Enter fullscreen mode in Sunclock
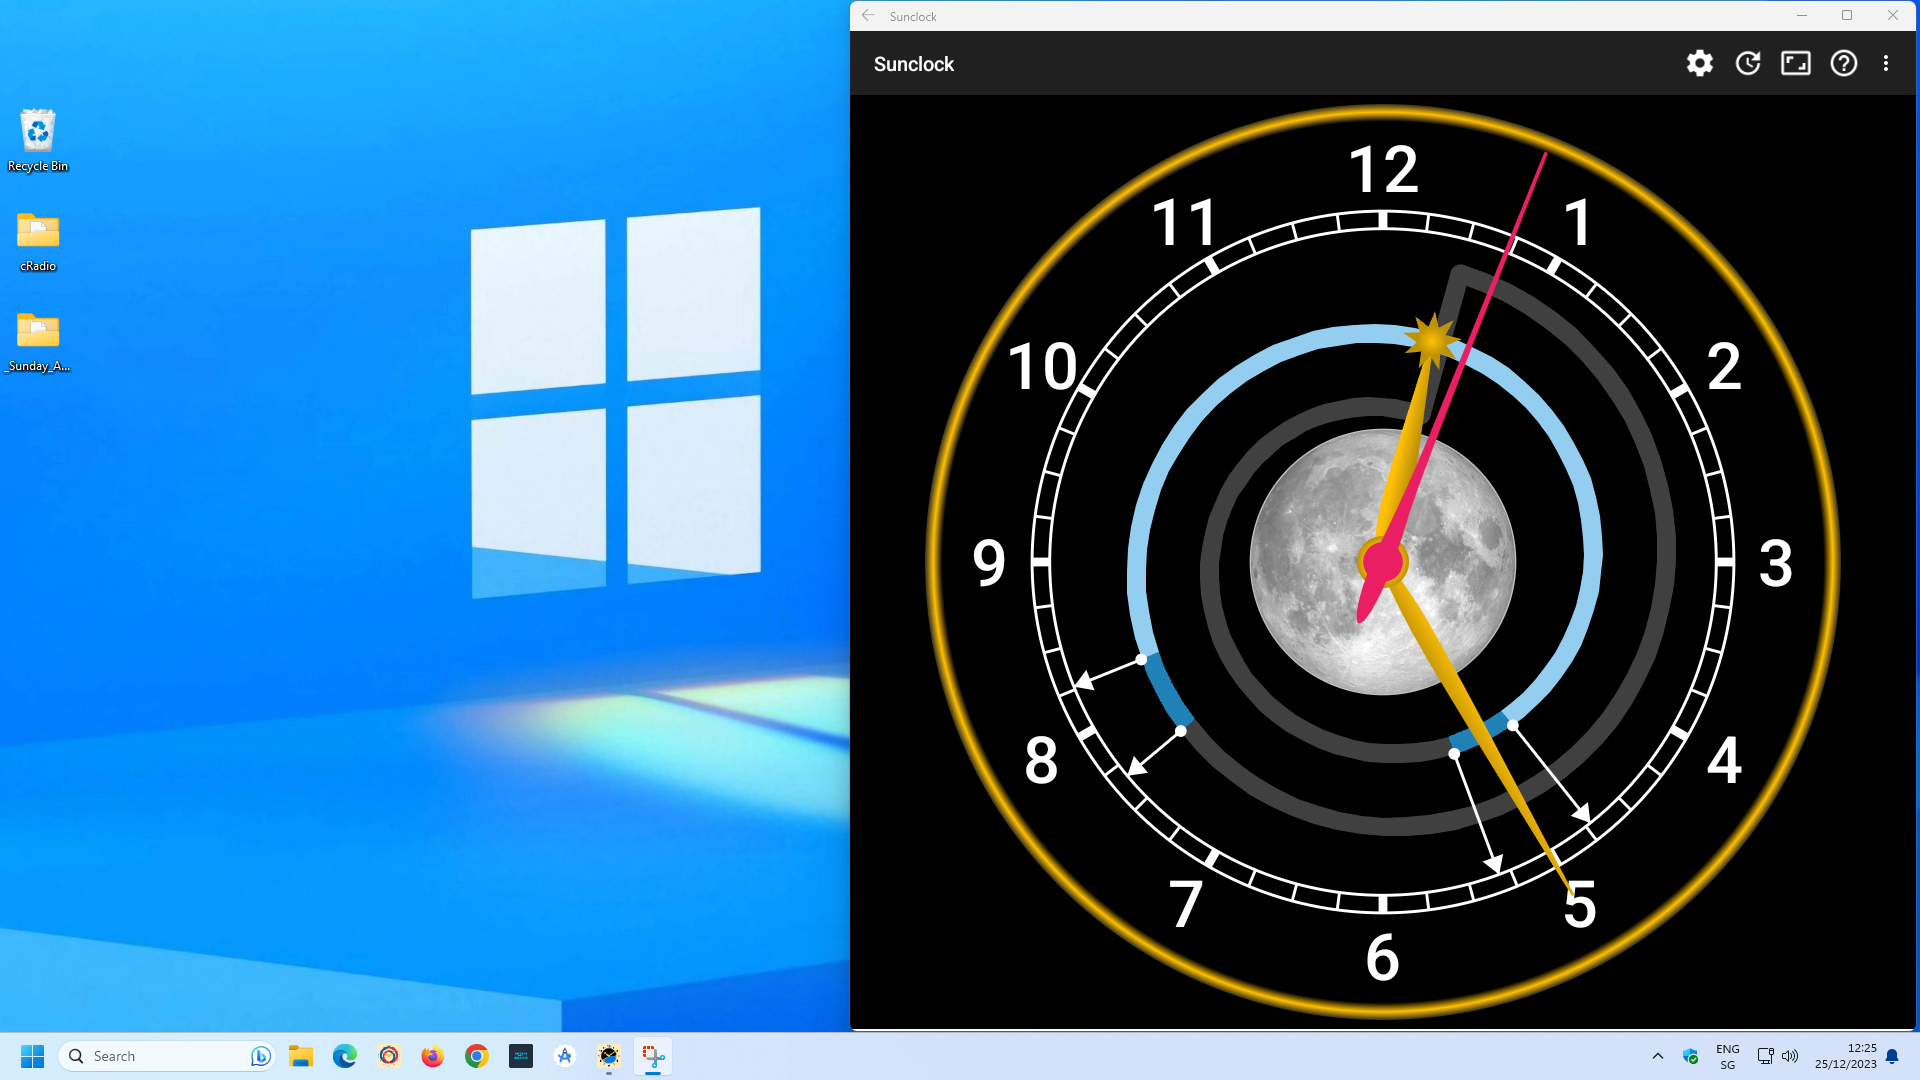The height and width of the screenshot is (1080, 1920). pos(1795,63)
